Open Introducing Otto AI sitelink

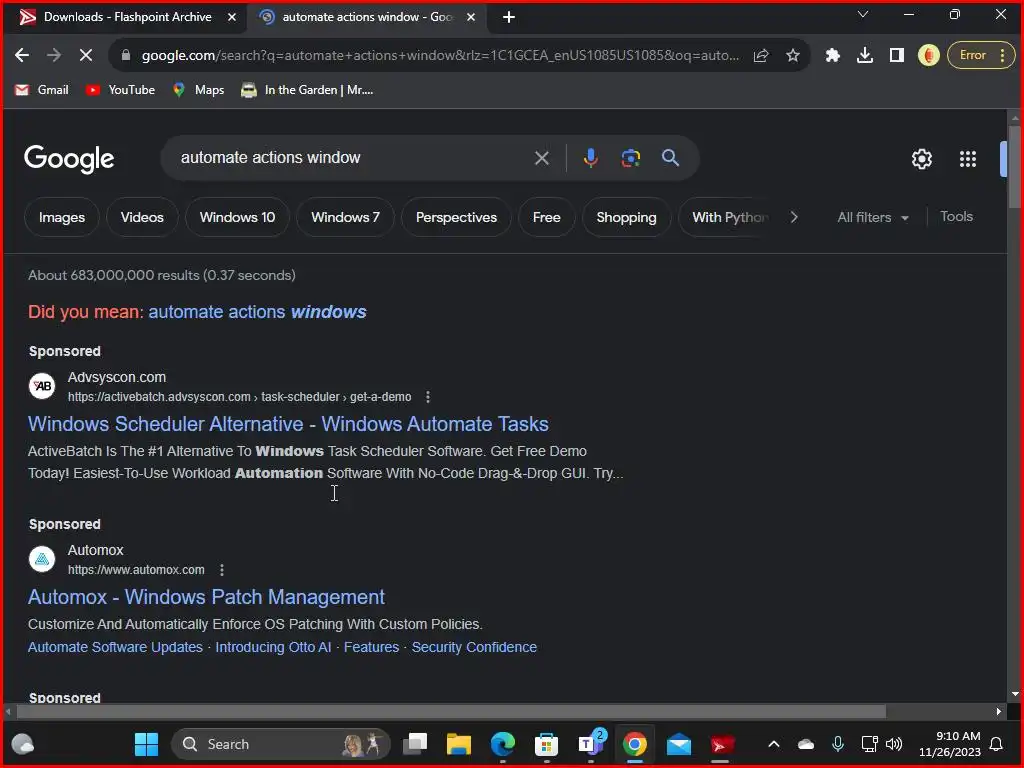pos(273,647)
